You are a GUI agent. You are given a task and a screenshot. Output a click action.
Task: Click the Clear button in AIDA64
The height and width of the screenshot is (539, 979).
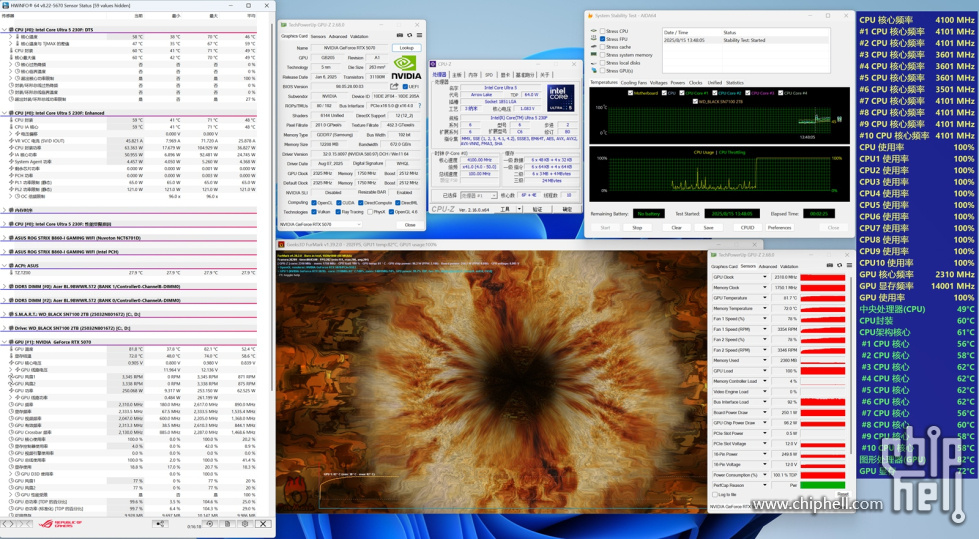click(x=676, y=227)
